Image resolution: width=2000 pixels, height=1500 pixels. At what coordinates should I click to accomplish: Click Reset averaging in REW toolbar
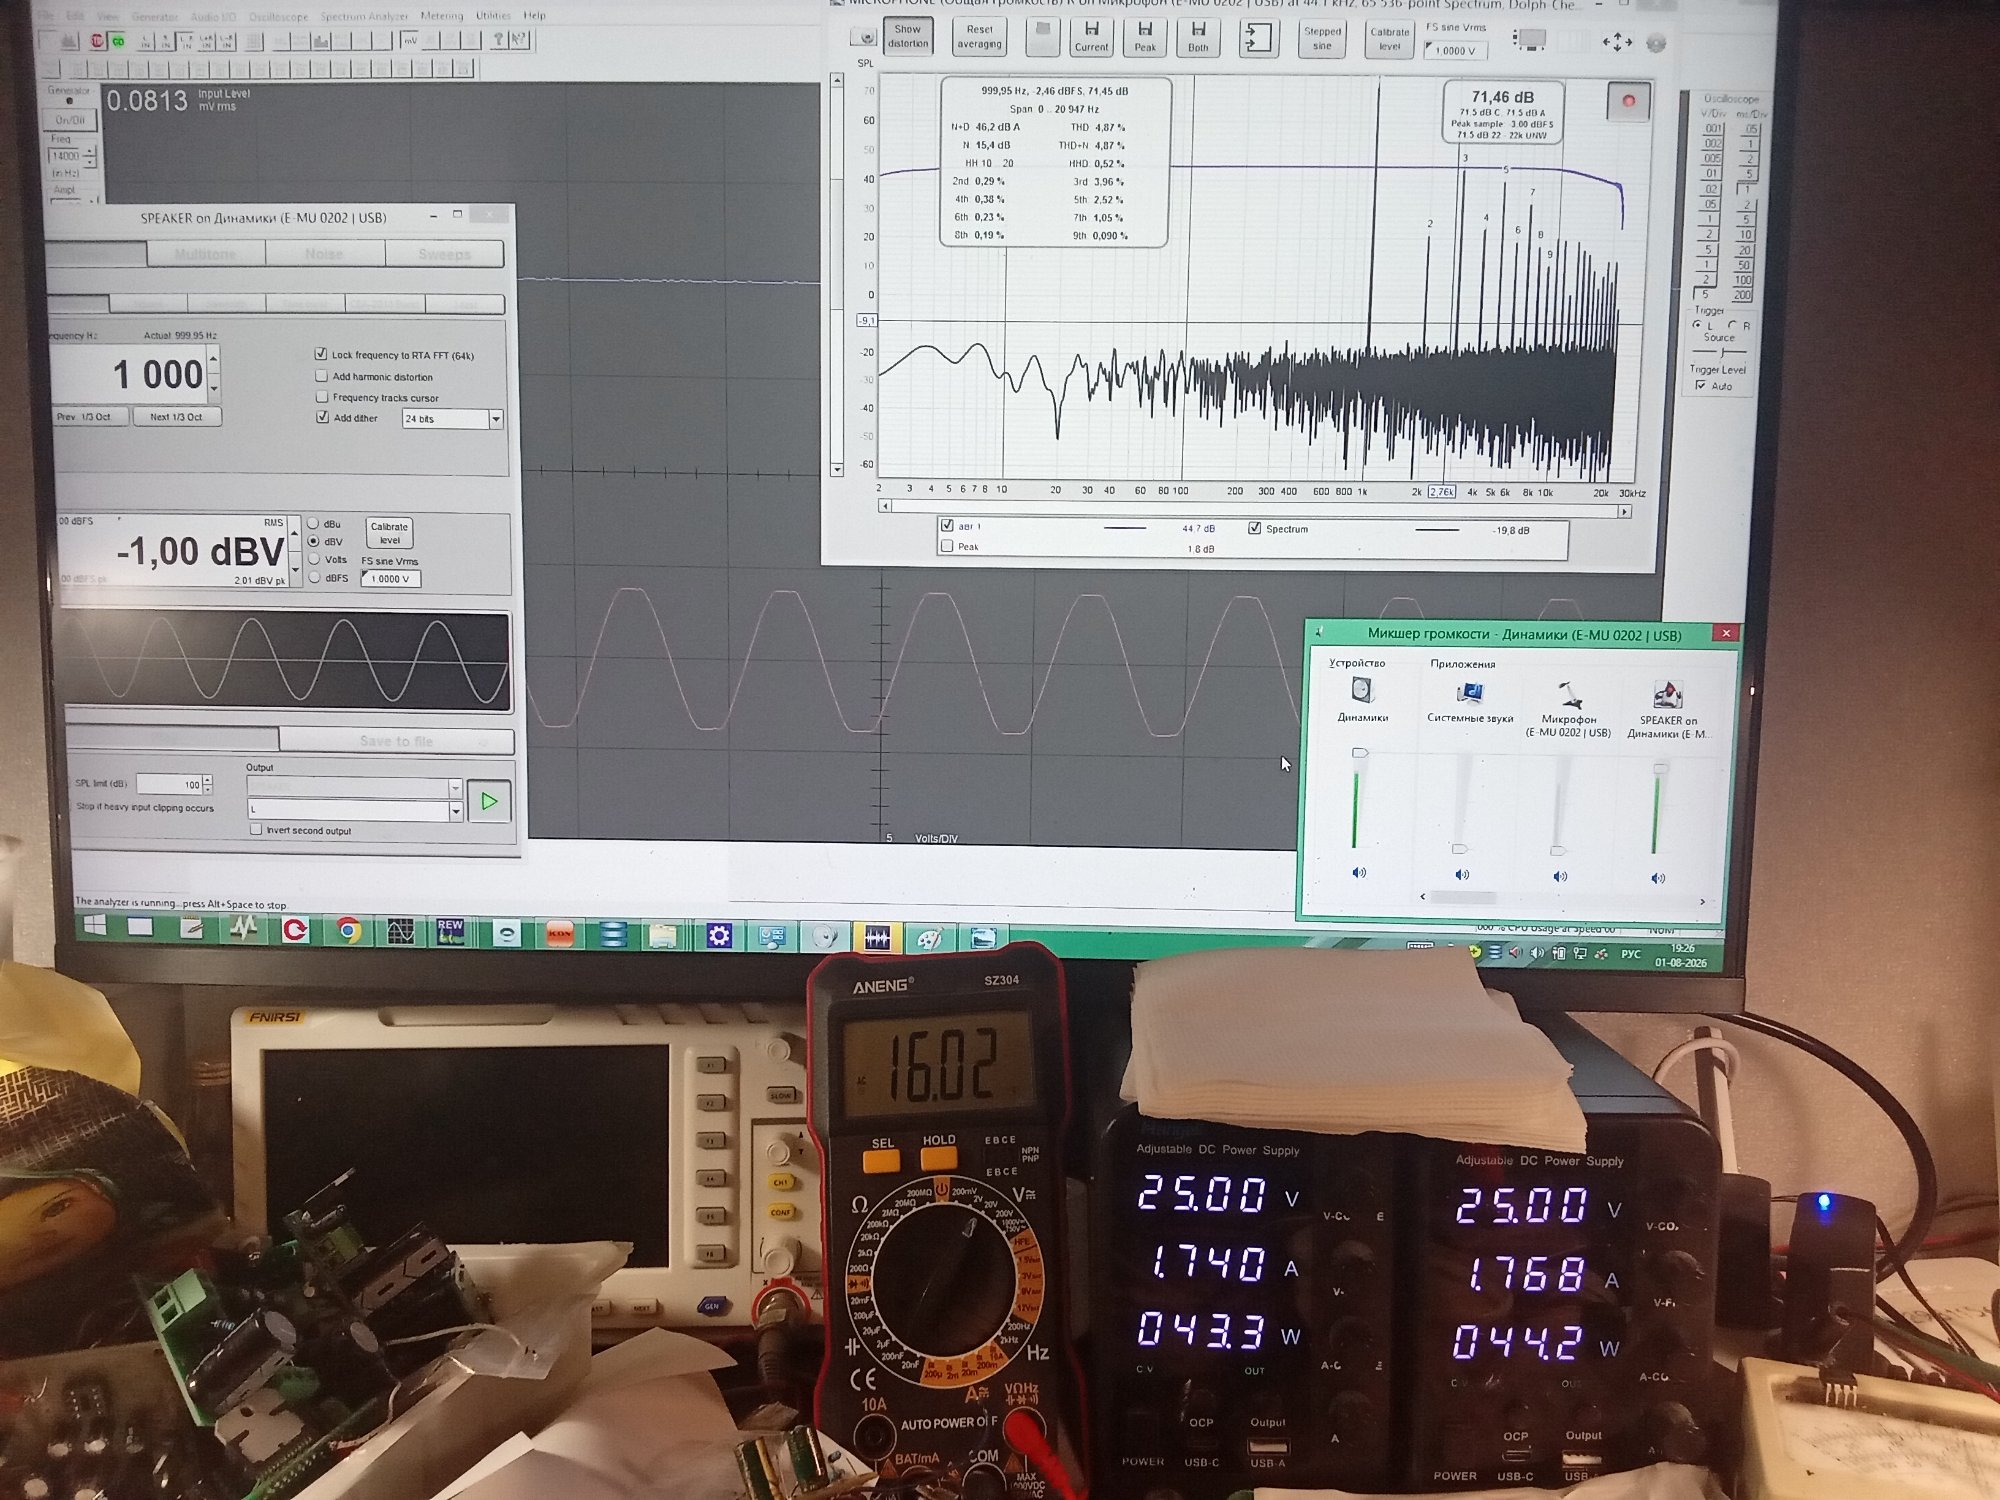coord(979,37)
